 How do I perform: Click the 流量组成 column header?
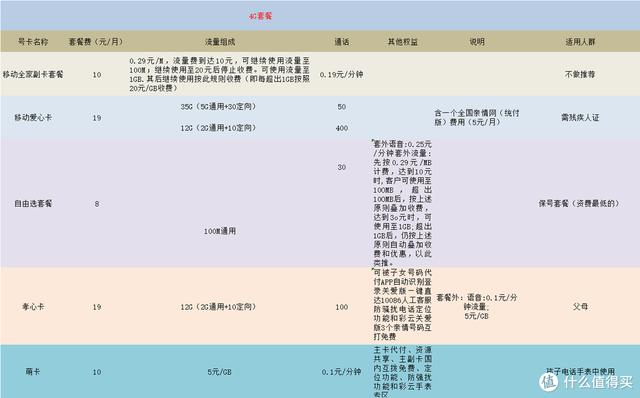(x=220, y=42)
